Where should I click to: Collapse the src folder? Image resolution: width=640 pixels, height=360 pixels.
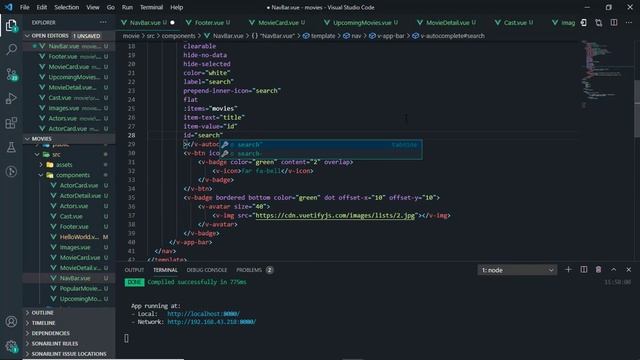[x=56, y=154]
